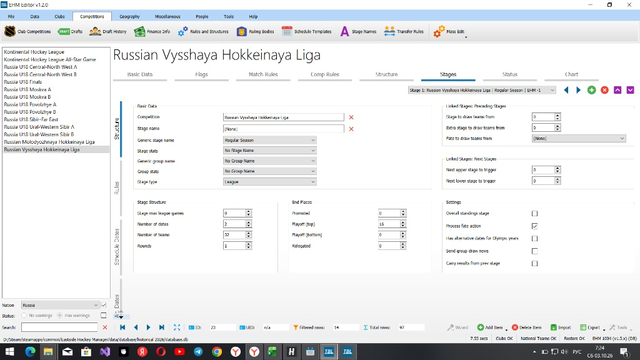Open Stage Names toolbar icon
This screenshot has width=640, height=360.
[x=345, y=31]
